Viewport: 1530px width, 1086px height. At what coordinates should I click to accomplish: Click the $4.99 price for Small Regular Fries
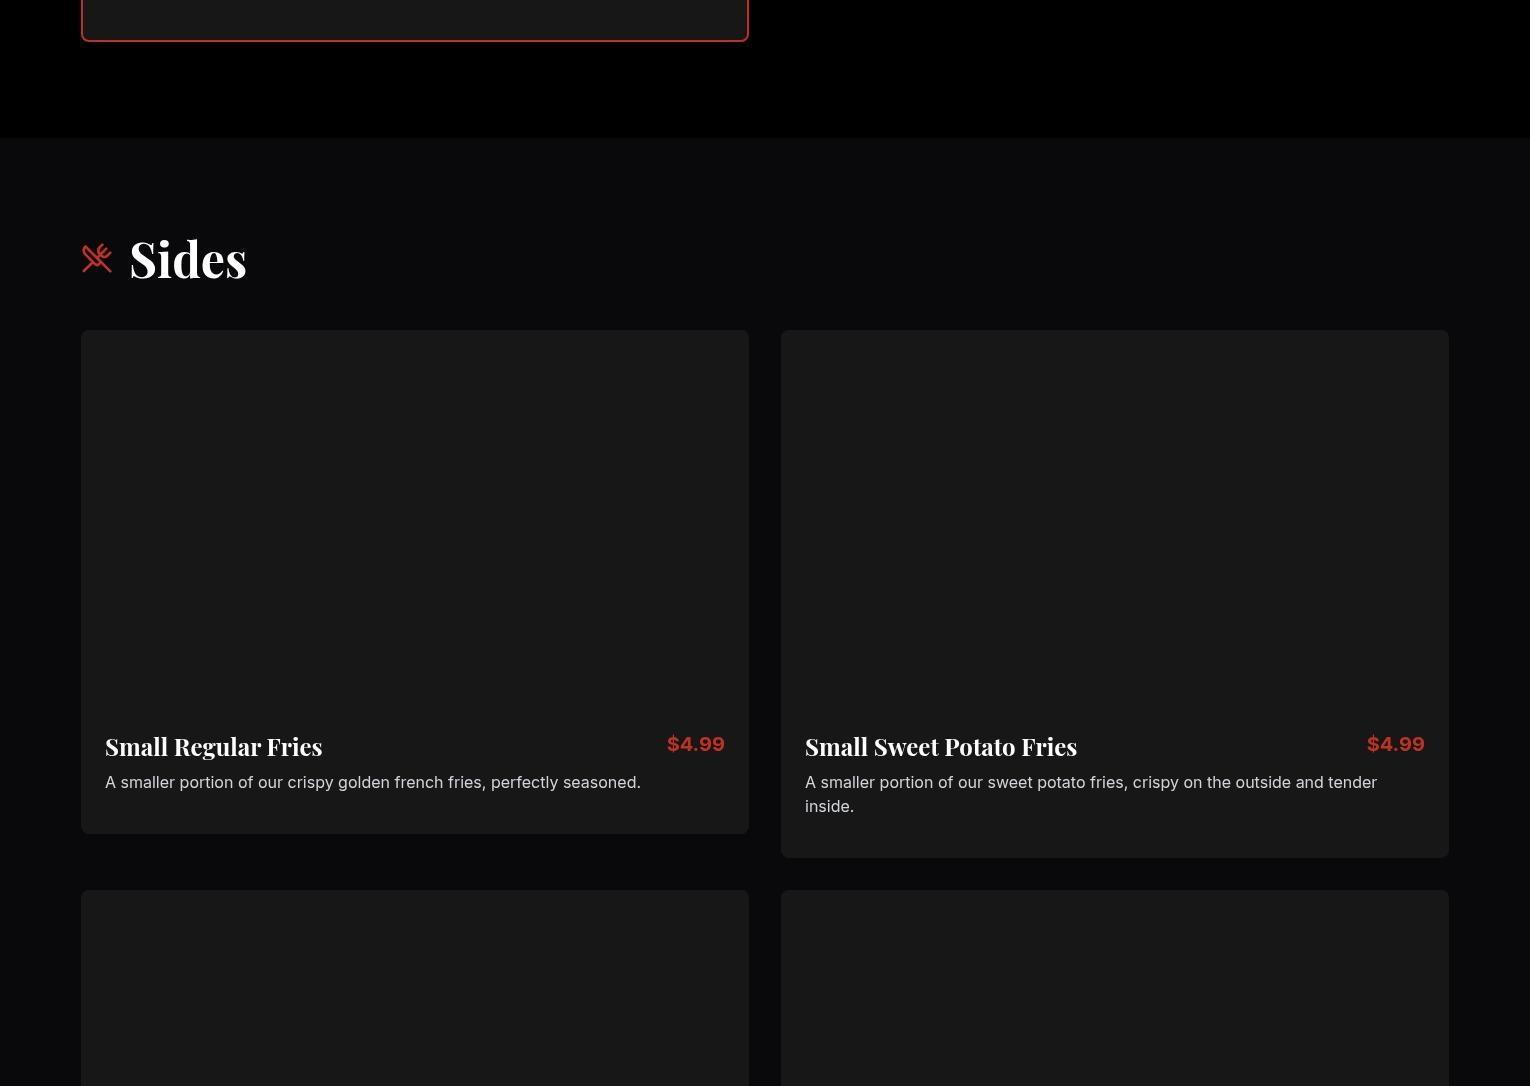click(x=696, y=744)
